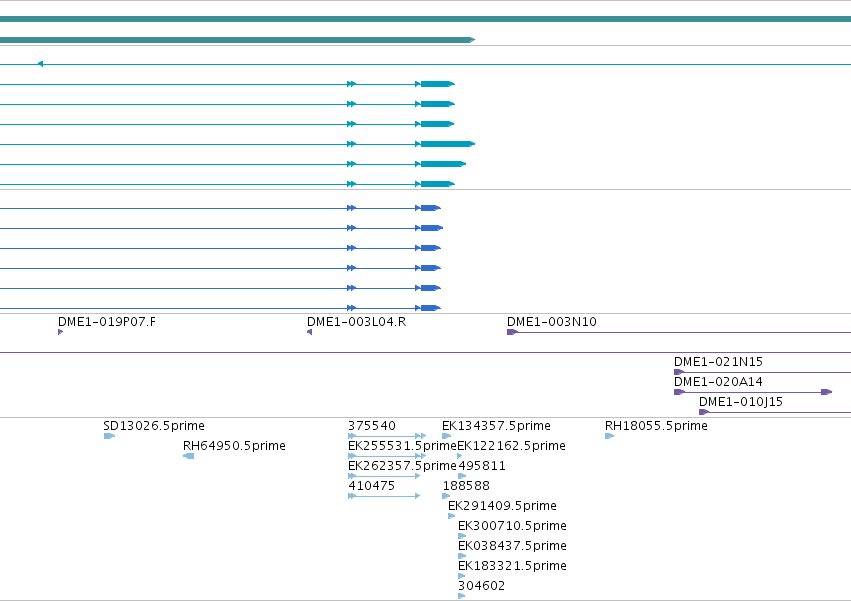This screenshot has width=851, height=601.
Task: Click the DME1-021N15 start arrow glyph
Action: [679, 372]
